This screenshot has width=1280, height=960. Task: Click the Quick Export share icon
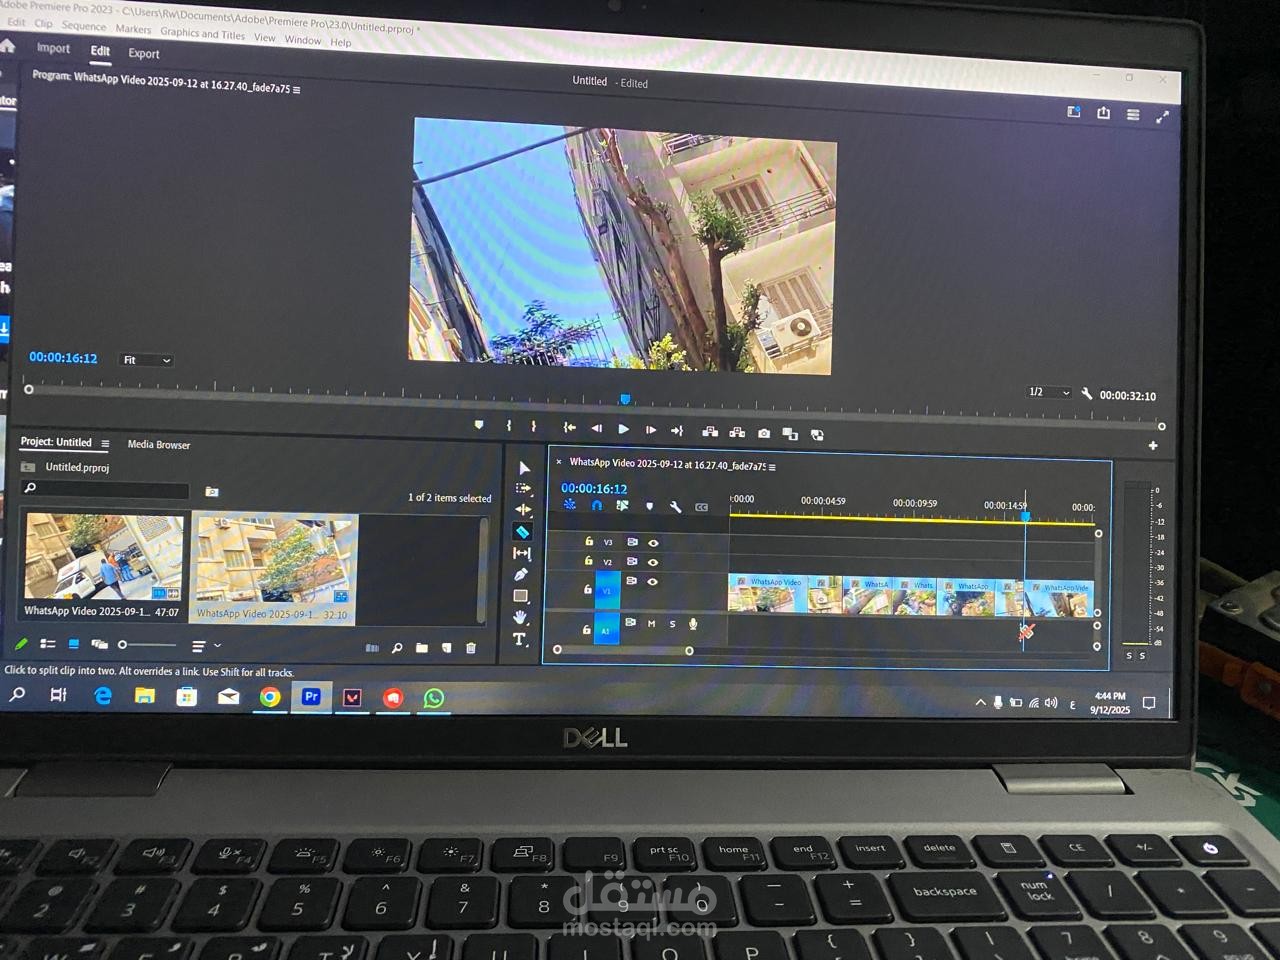[1103, 113]
